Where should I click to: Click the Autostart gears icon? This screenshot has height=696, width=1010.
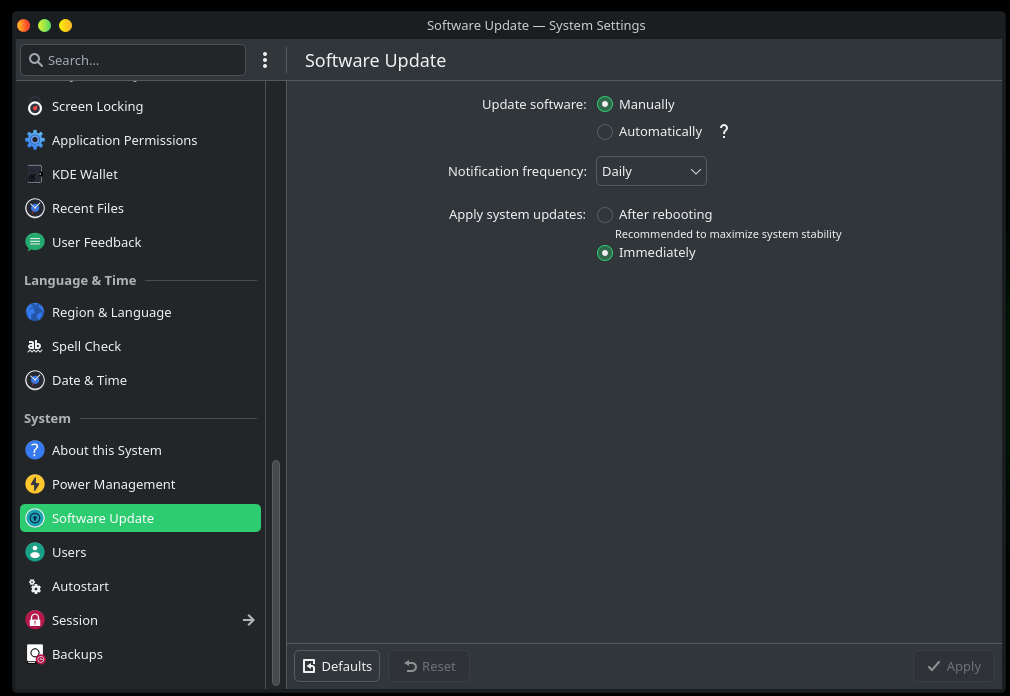[35, 586]
